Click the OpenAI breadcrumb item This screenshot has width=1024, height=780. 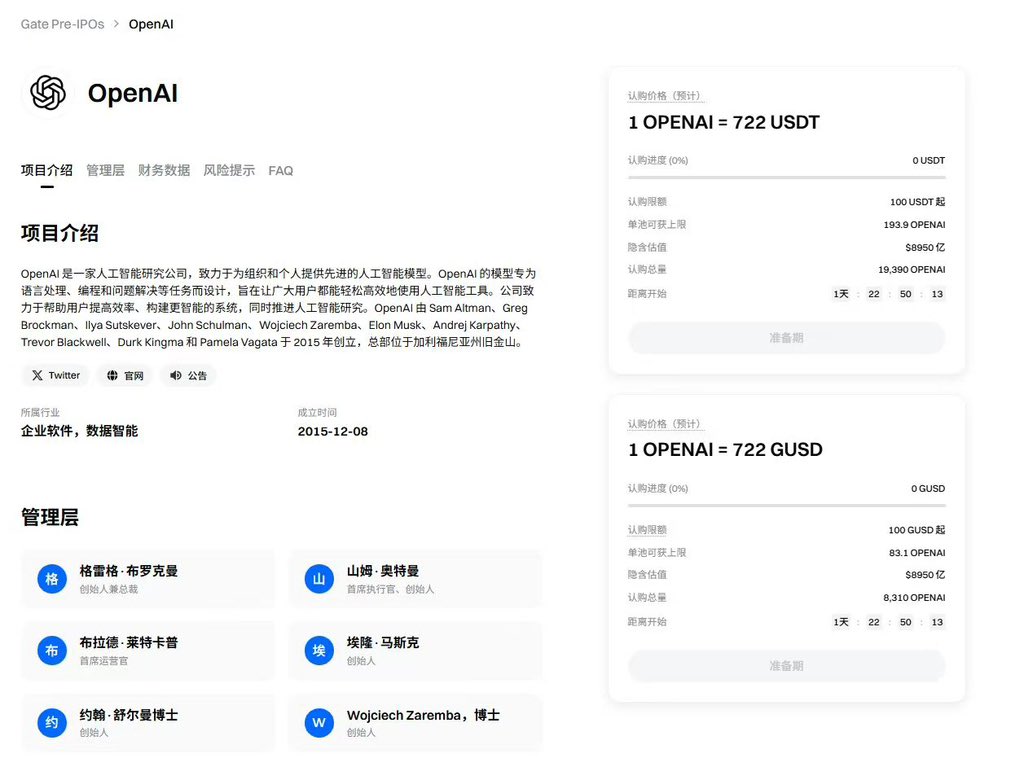coord(151,24)
